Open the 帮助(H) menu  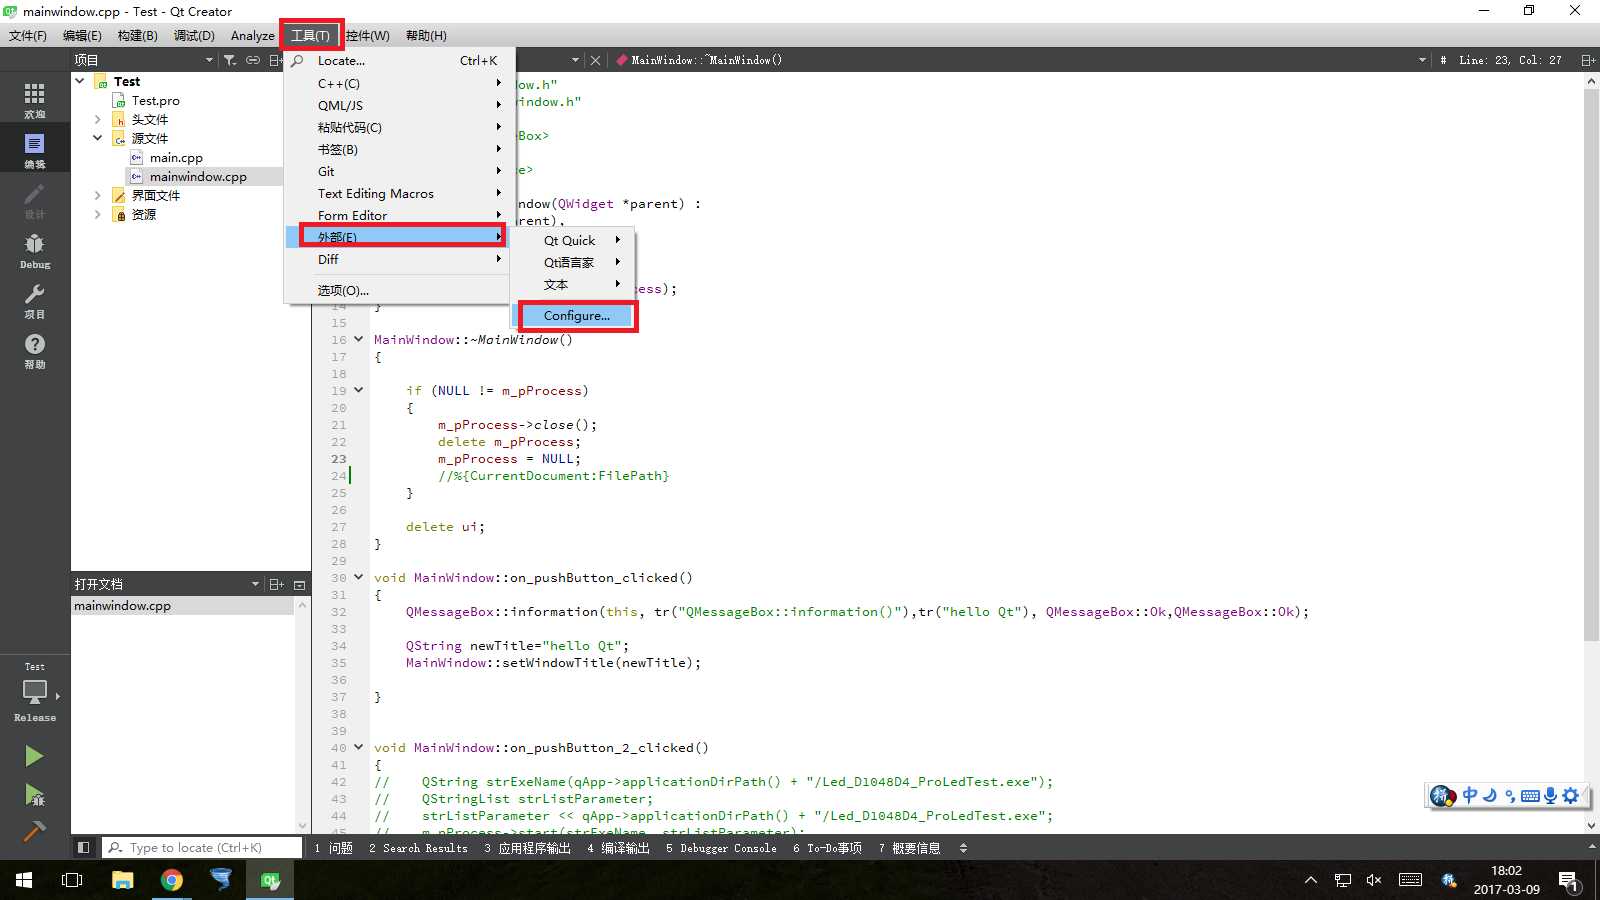click(426, 35)
